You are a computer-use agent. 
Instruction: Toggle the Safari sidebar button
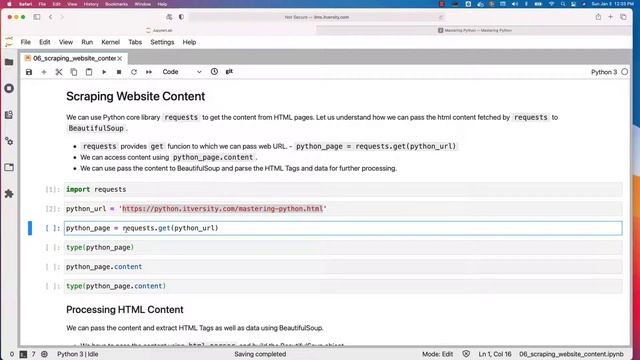(37, 17)
